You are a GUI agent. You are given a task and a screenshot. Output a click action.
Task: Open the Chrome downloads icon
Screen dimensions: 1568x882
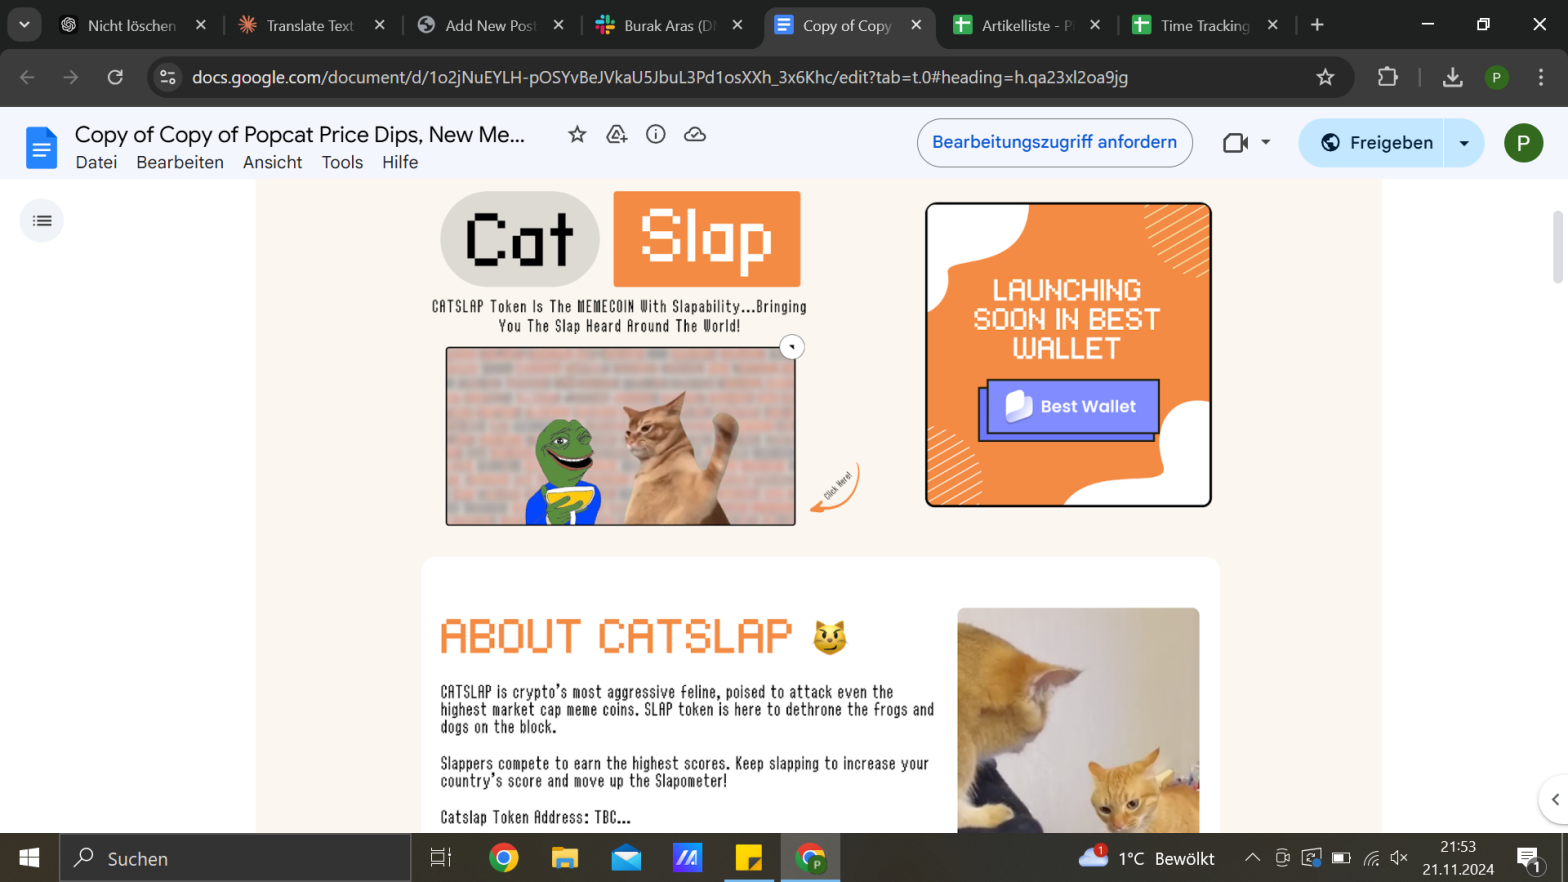[1452, 77]
